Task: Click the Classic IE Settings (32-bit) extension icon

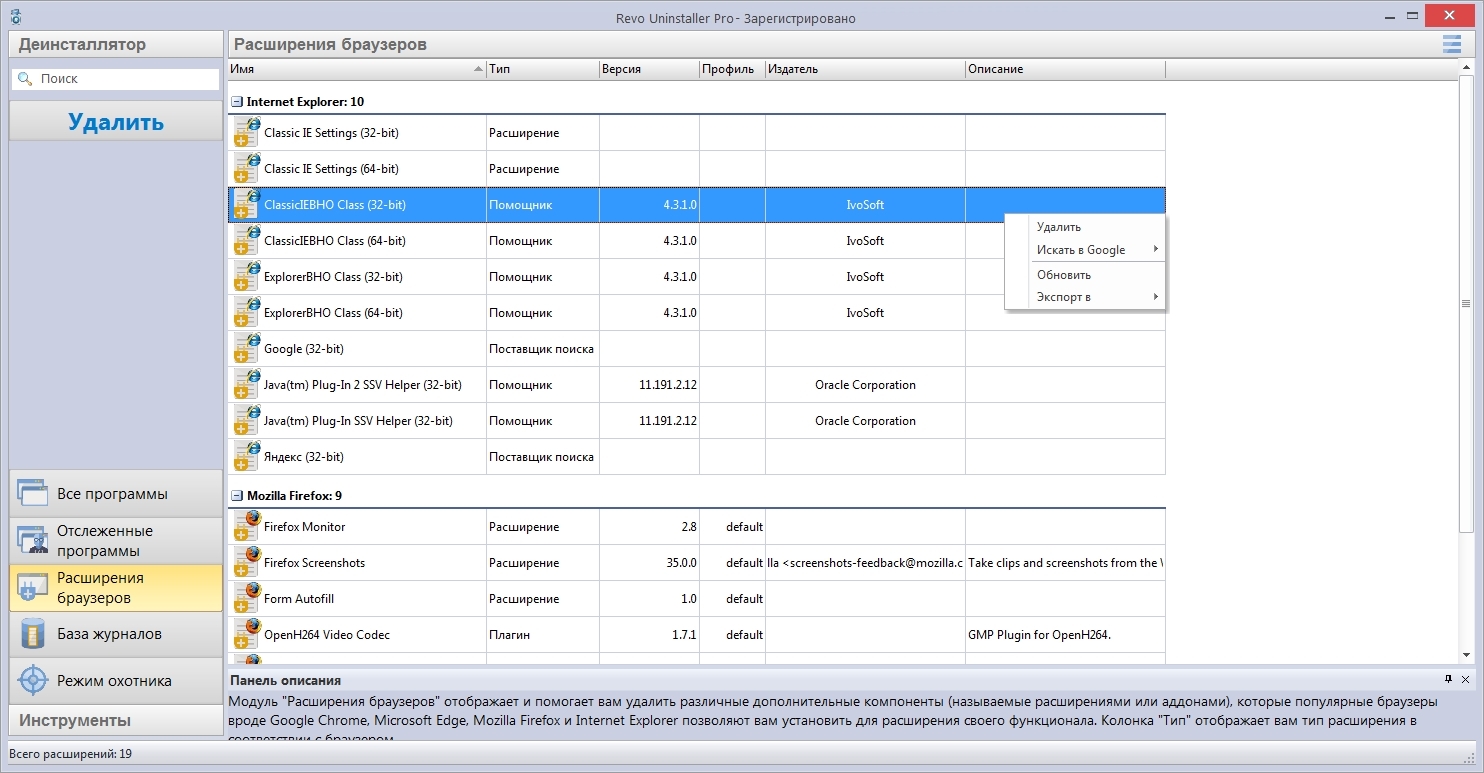Action: tap(246, 132)
